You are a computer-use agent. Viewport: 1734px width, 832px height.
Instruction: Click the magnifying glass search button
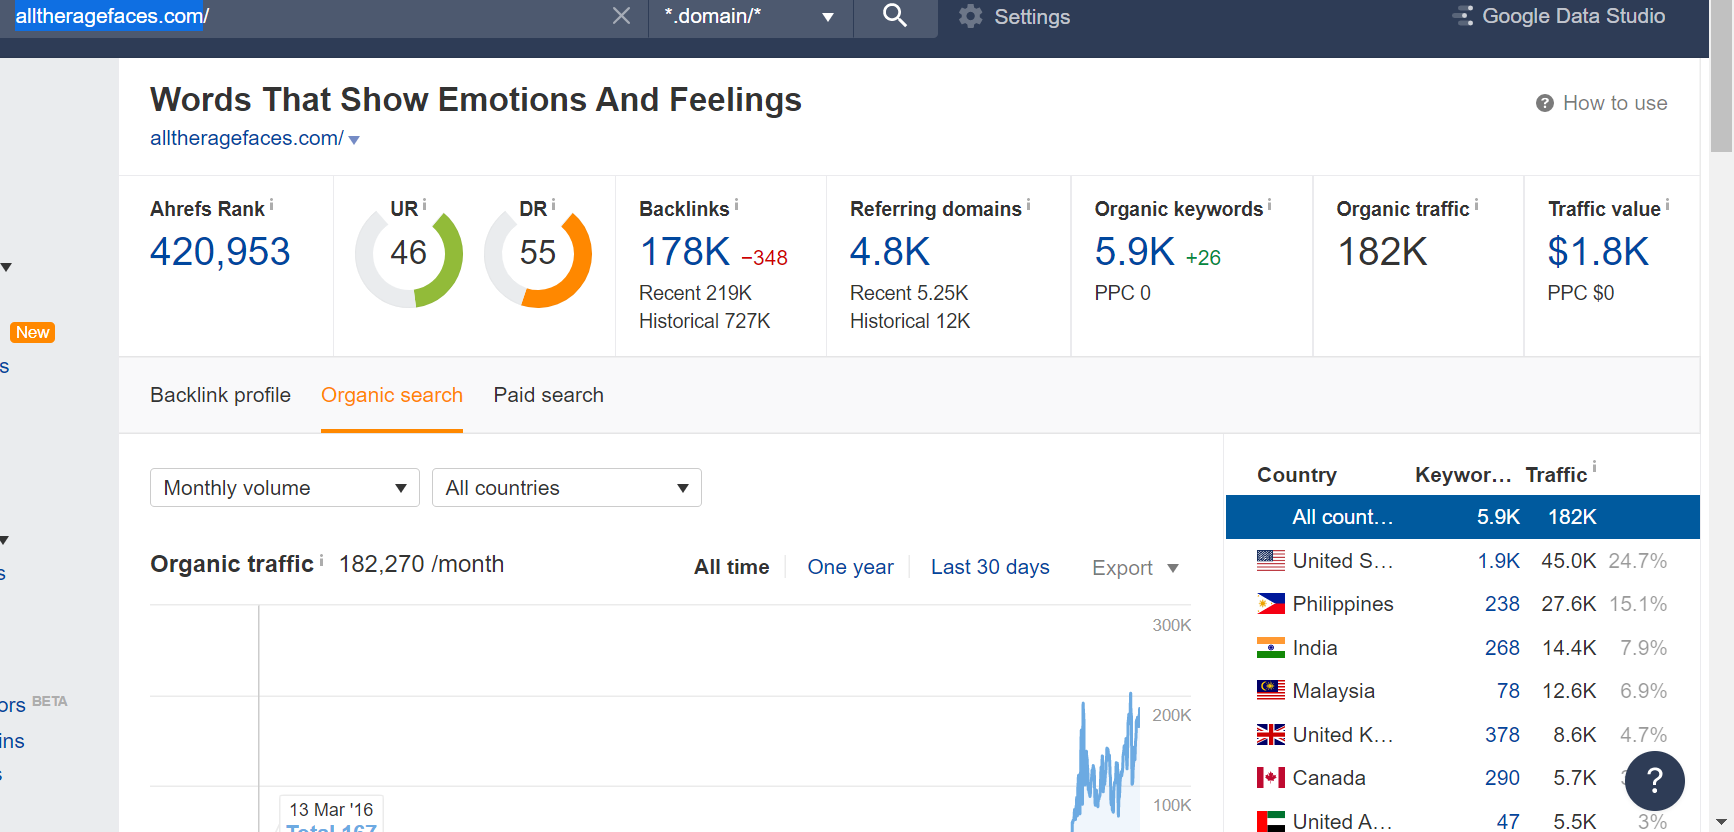pyautogui.click(x=895, y=16)
